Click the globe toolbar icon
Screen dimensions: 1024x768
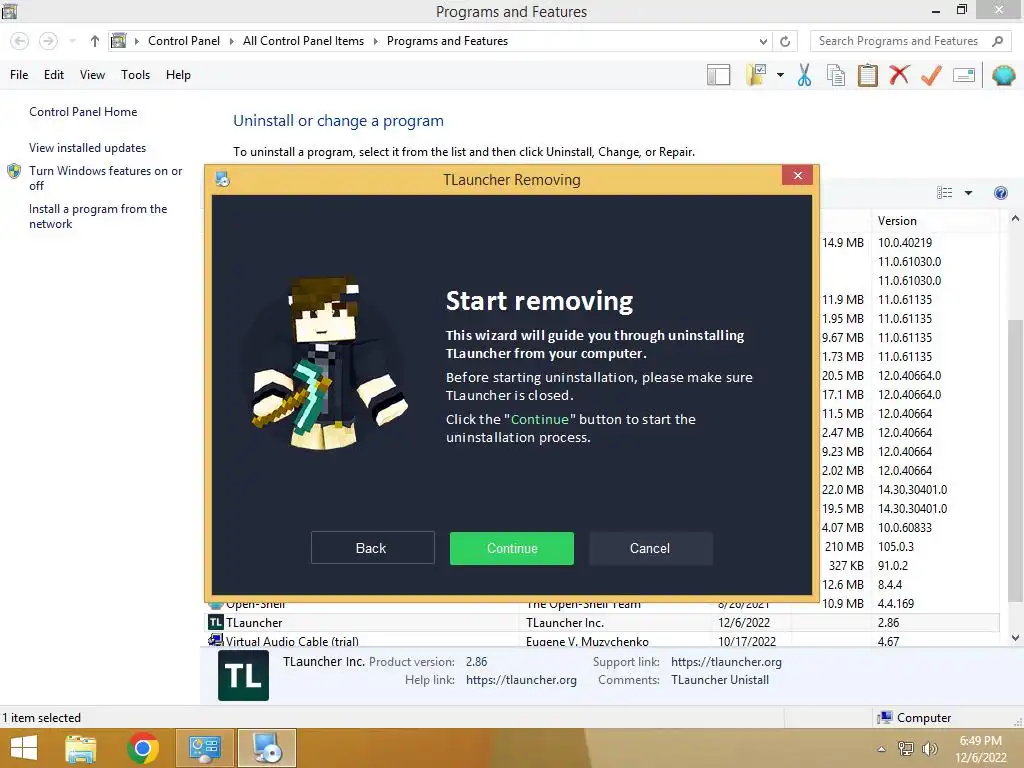click(x=1004, y=75)
